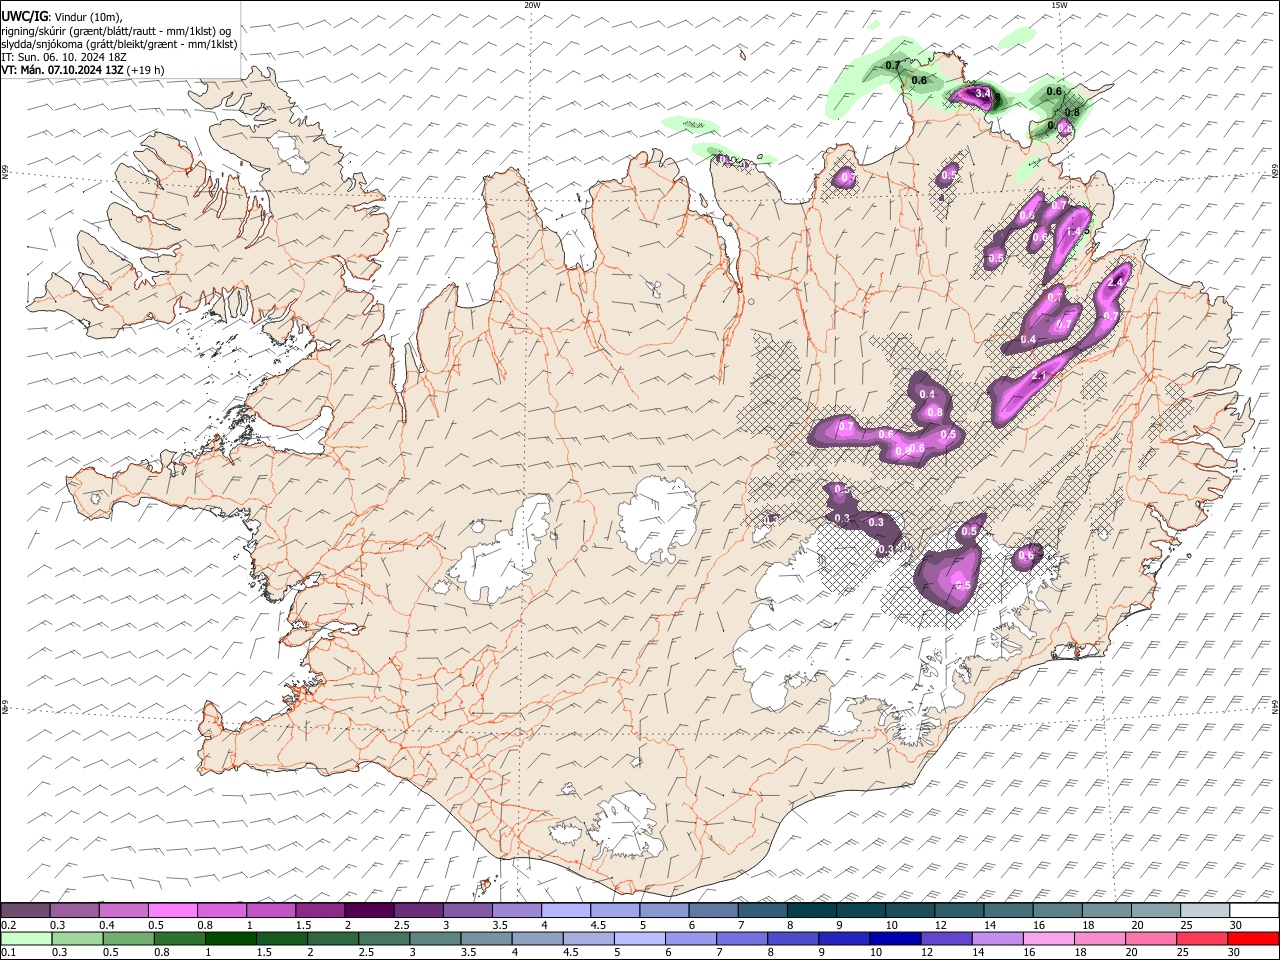Click the lower legend swatch between 7 and 8
This screenshot has height=960, width=1280.
click(x=741, y=938)
